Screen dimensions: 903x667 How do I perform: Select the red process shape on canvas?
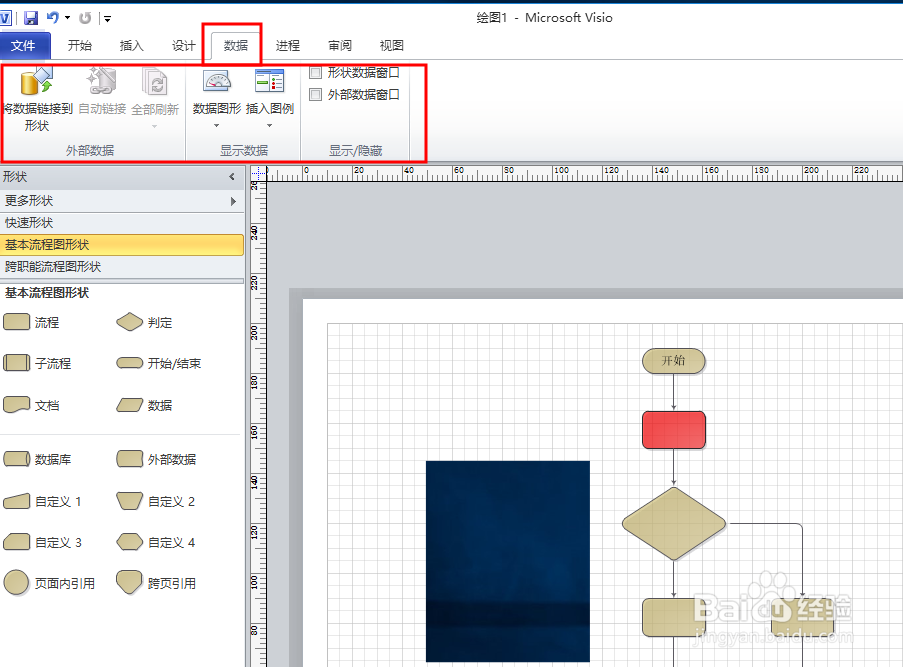click(673, 430)
